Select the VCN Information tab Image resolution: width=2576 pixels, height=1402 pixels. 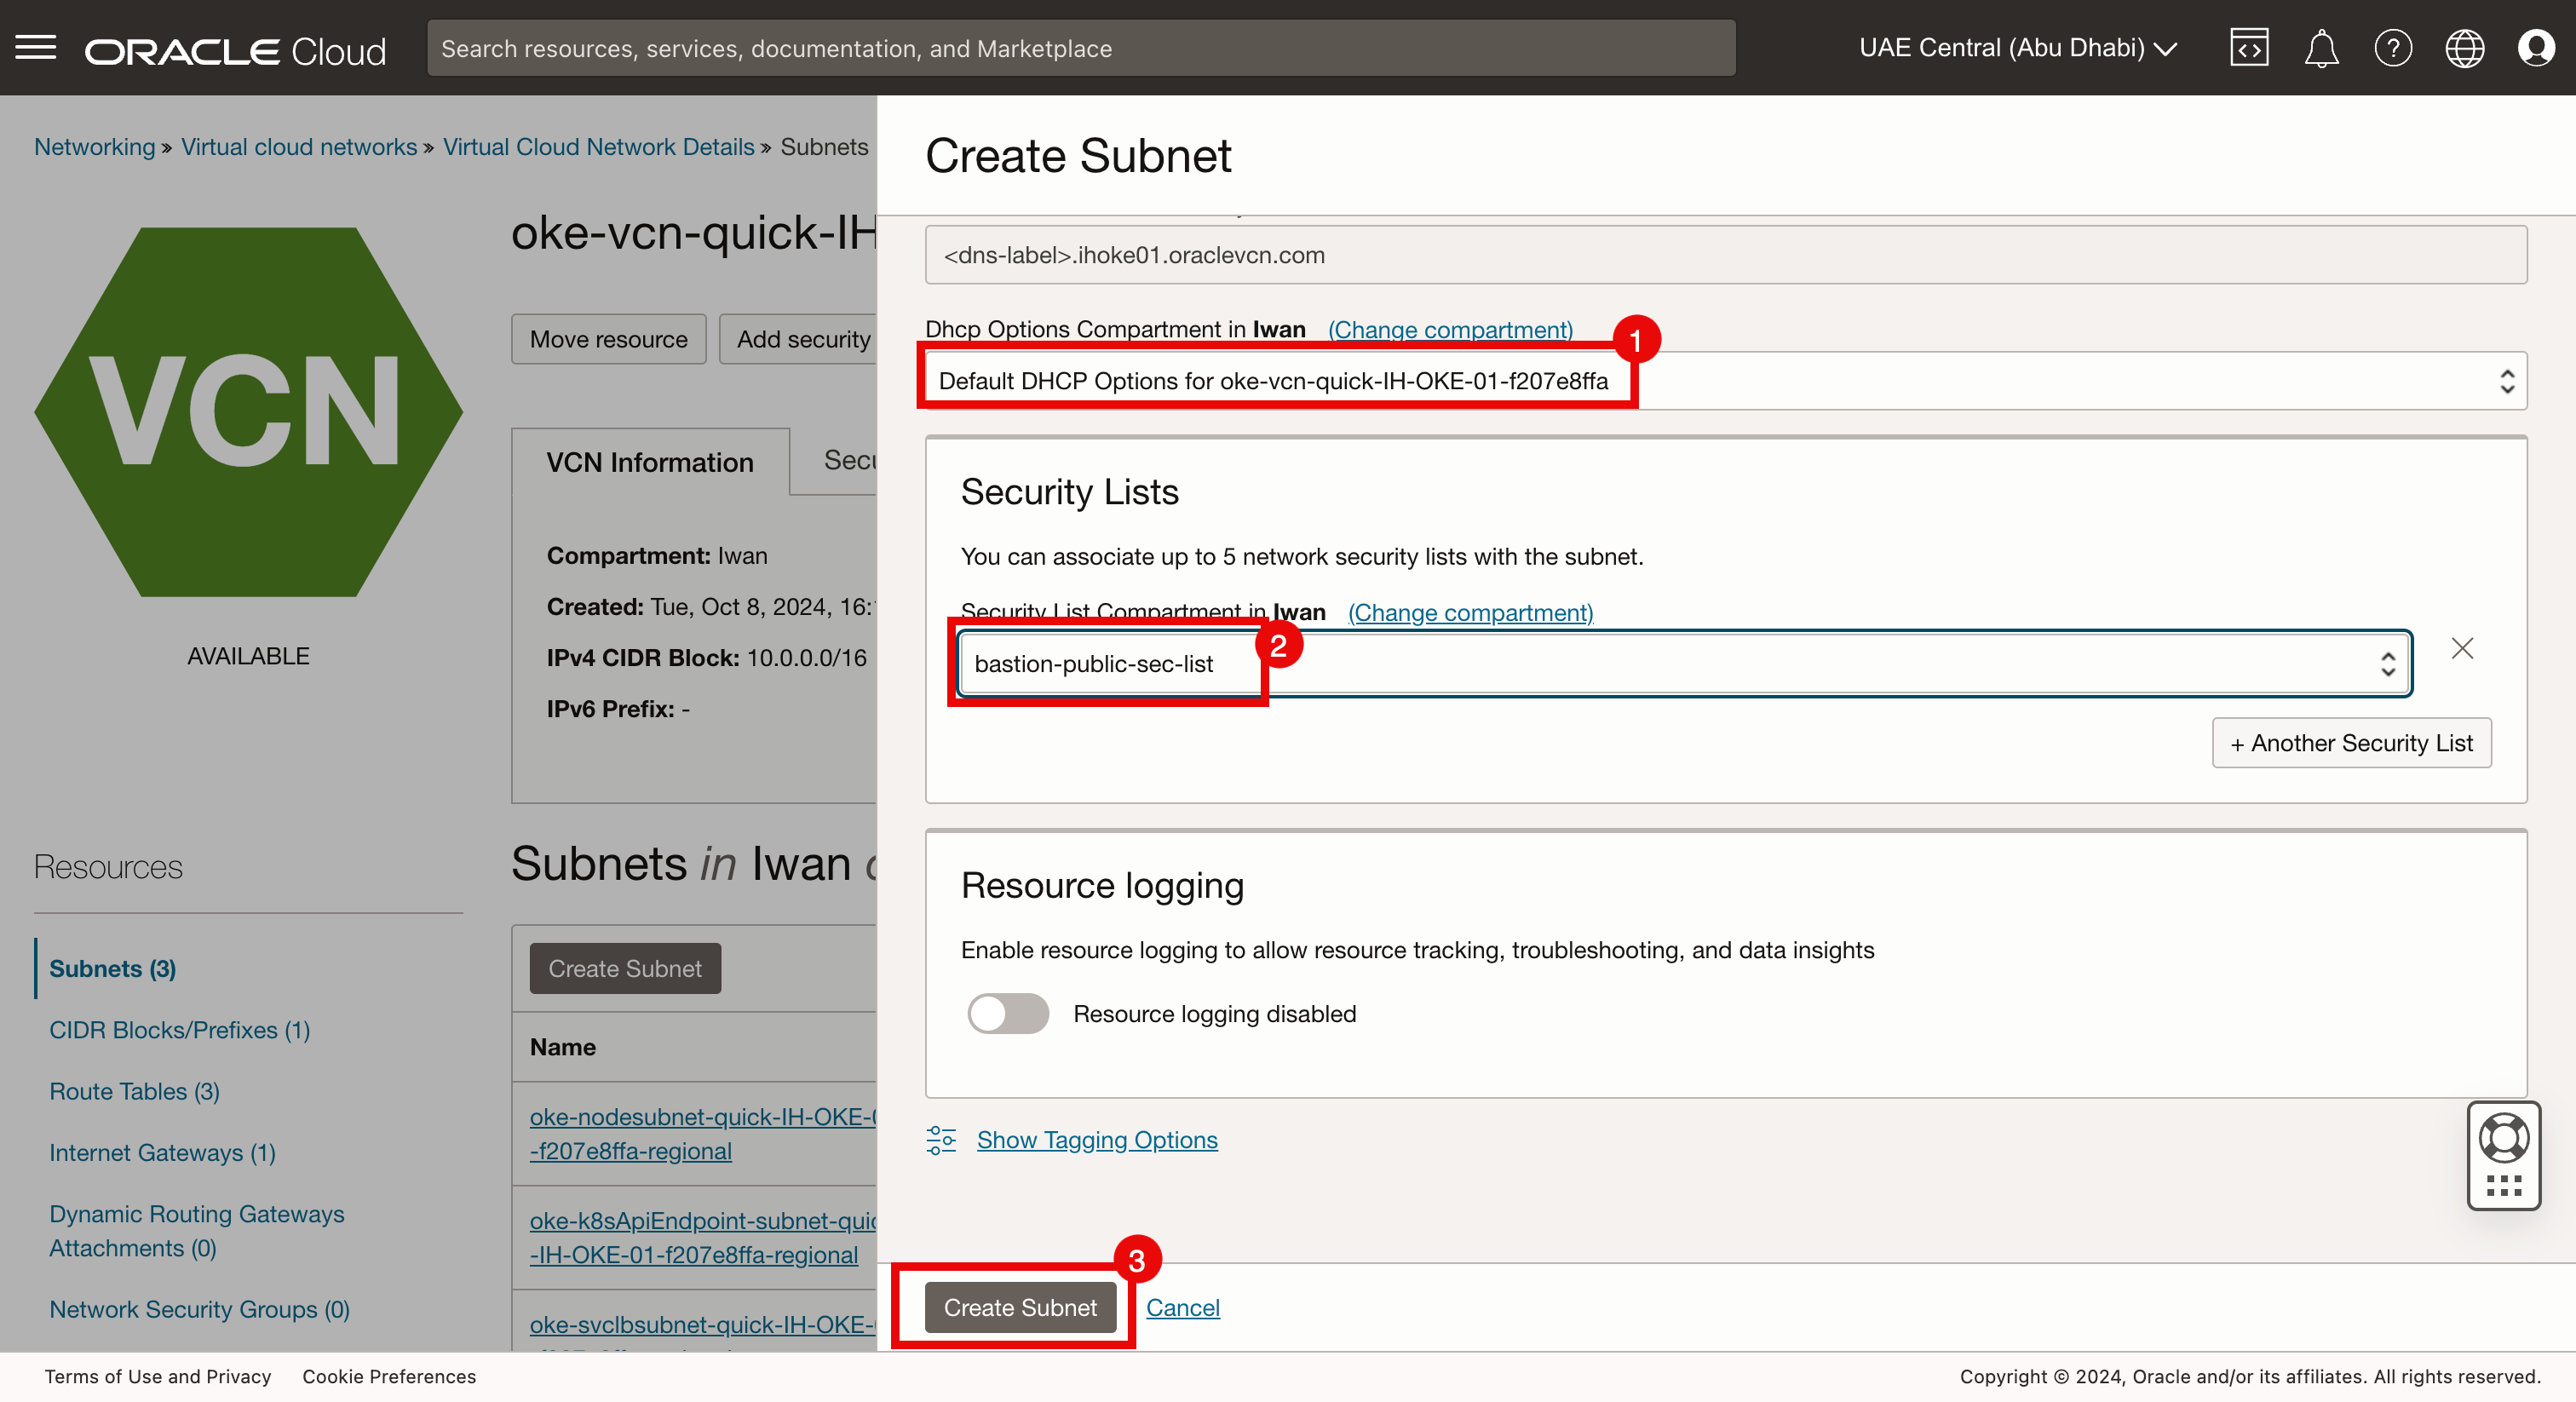coord(650,462)
